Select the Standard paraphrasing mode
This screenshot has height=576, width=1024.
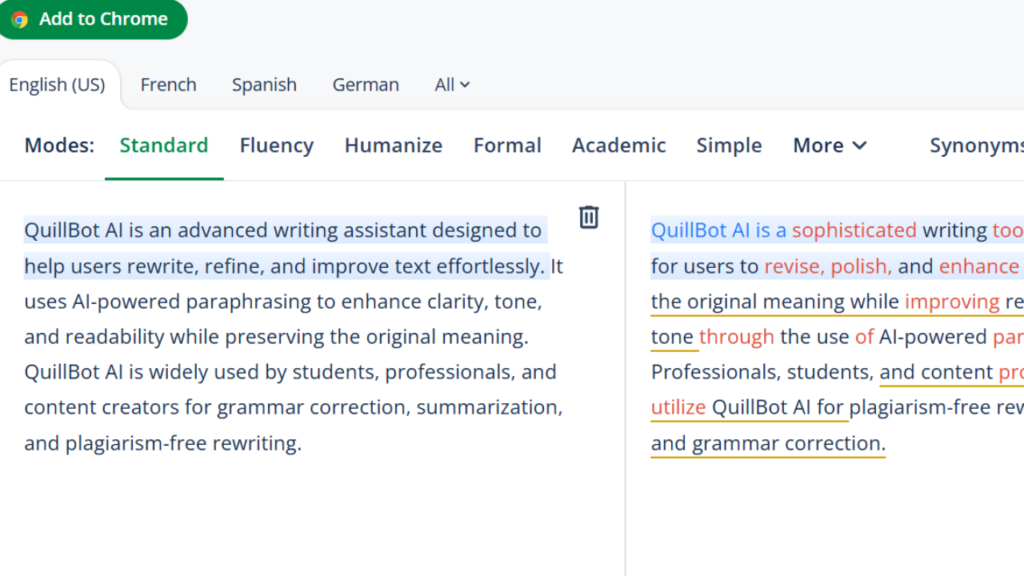pyautogui.click(x=163, y=145)
